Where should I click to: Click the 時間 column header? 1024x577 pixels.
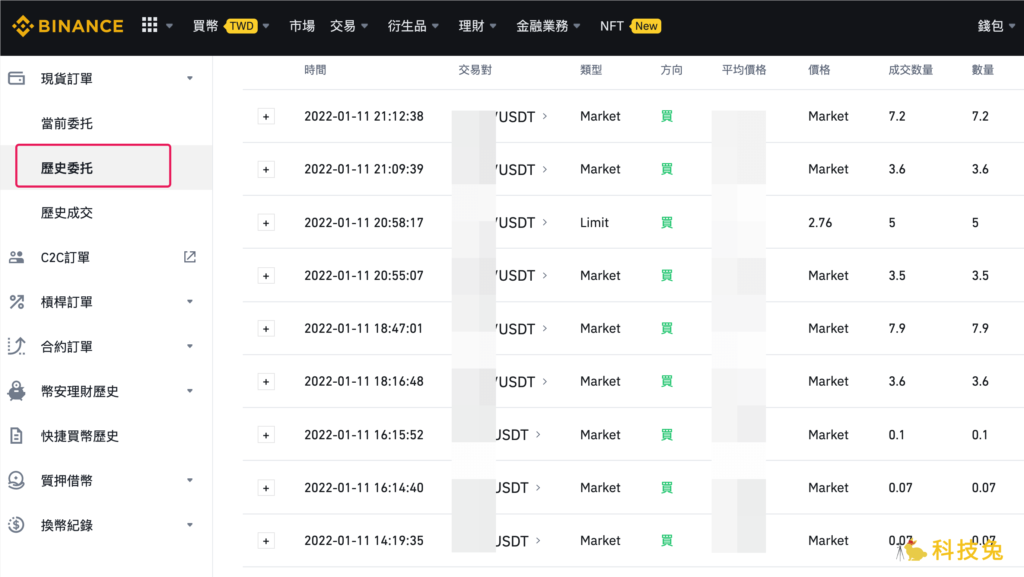pyautogui.click(x=315, y=70)
